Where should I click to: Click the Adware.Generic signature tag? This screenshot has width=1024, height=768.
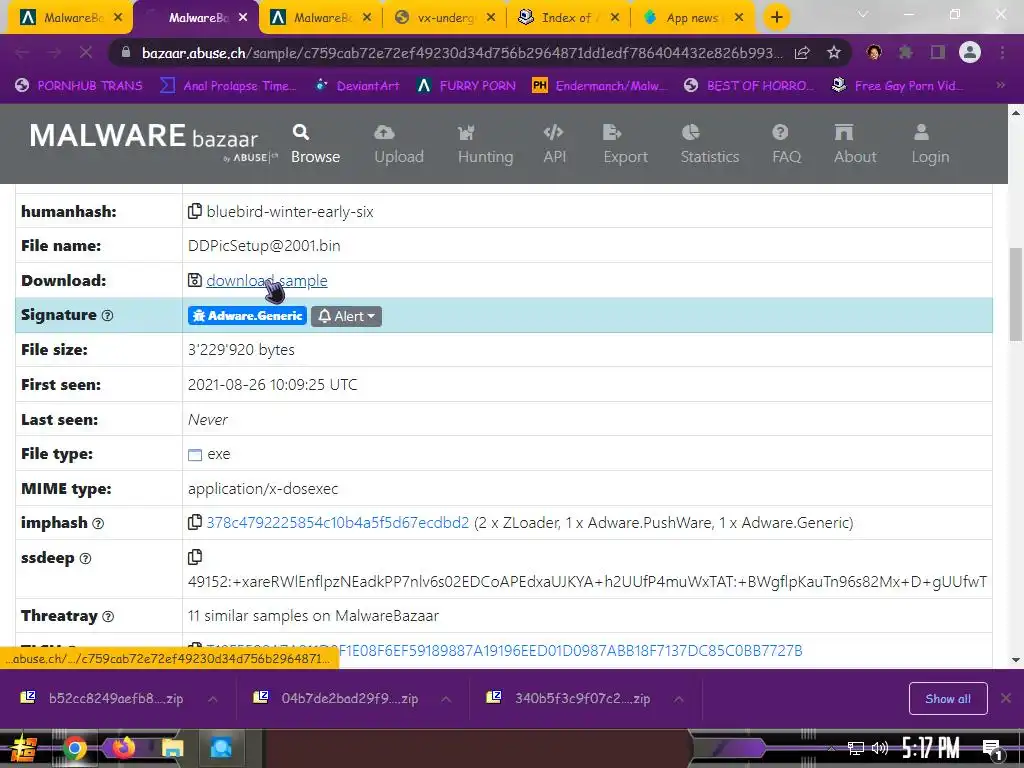point(247,316)
